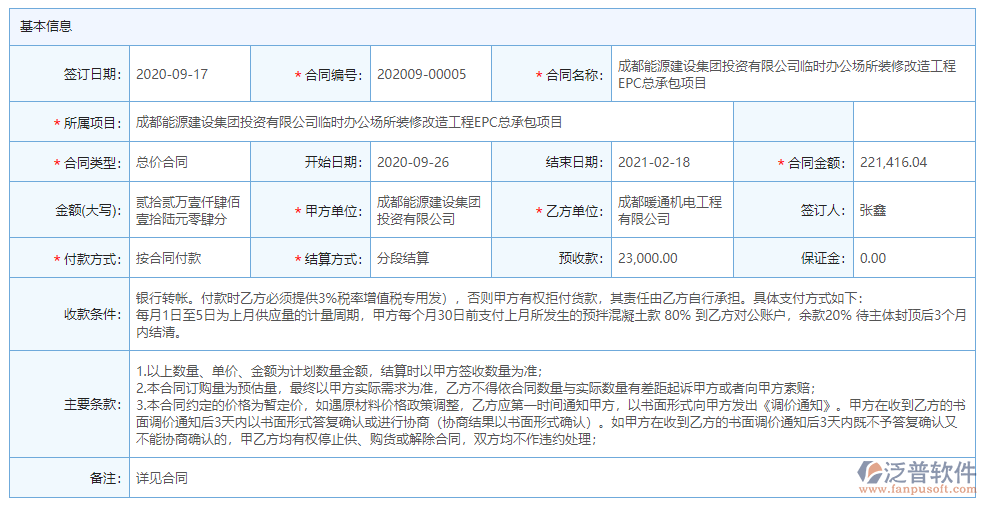Click the 合同名称 value field
The height and width of the screenshot is (505, 987).
[792, 74]
